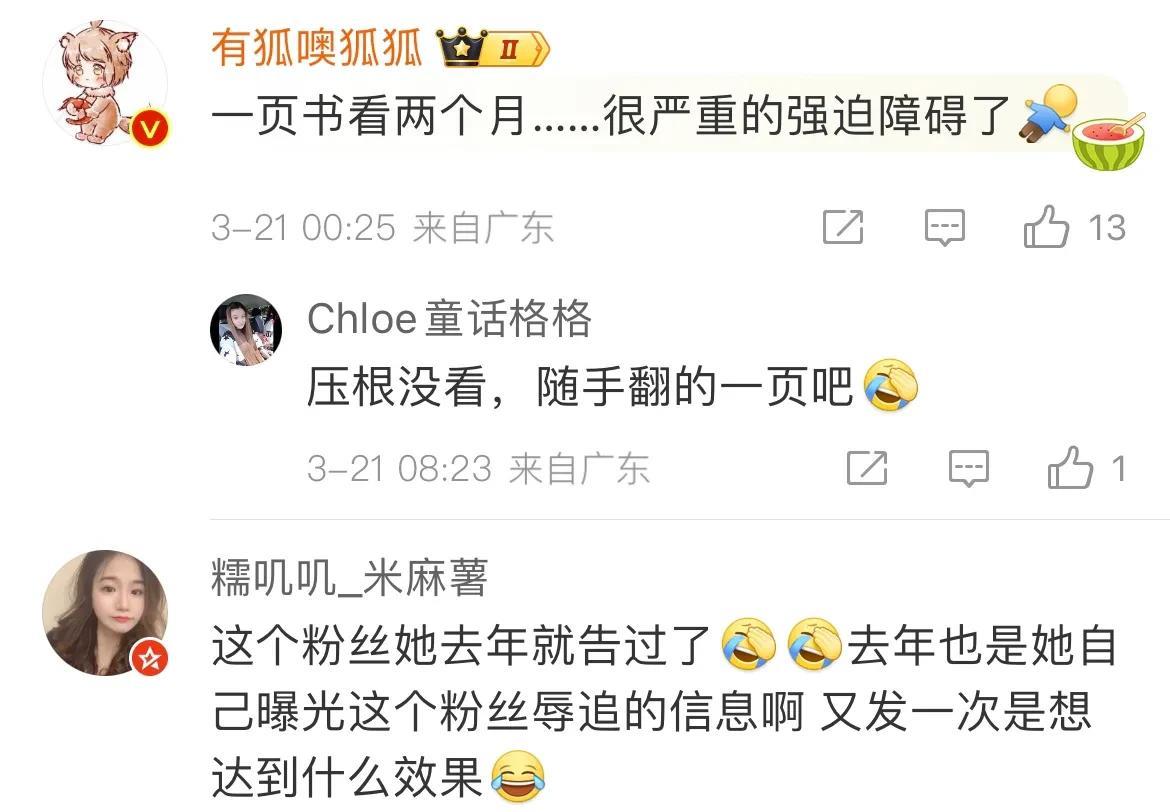Like the reply by Chloe童话格格
This screenshot has width=1170, height=812.
[x=1071, y=468]
